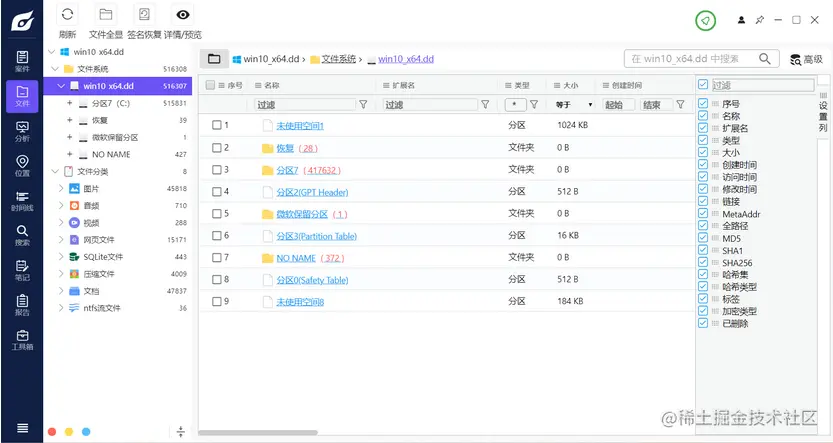Click the blue dot at tree bottom
This screenshot has height=443, width=833.
click(x=86, y=432)
